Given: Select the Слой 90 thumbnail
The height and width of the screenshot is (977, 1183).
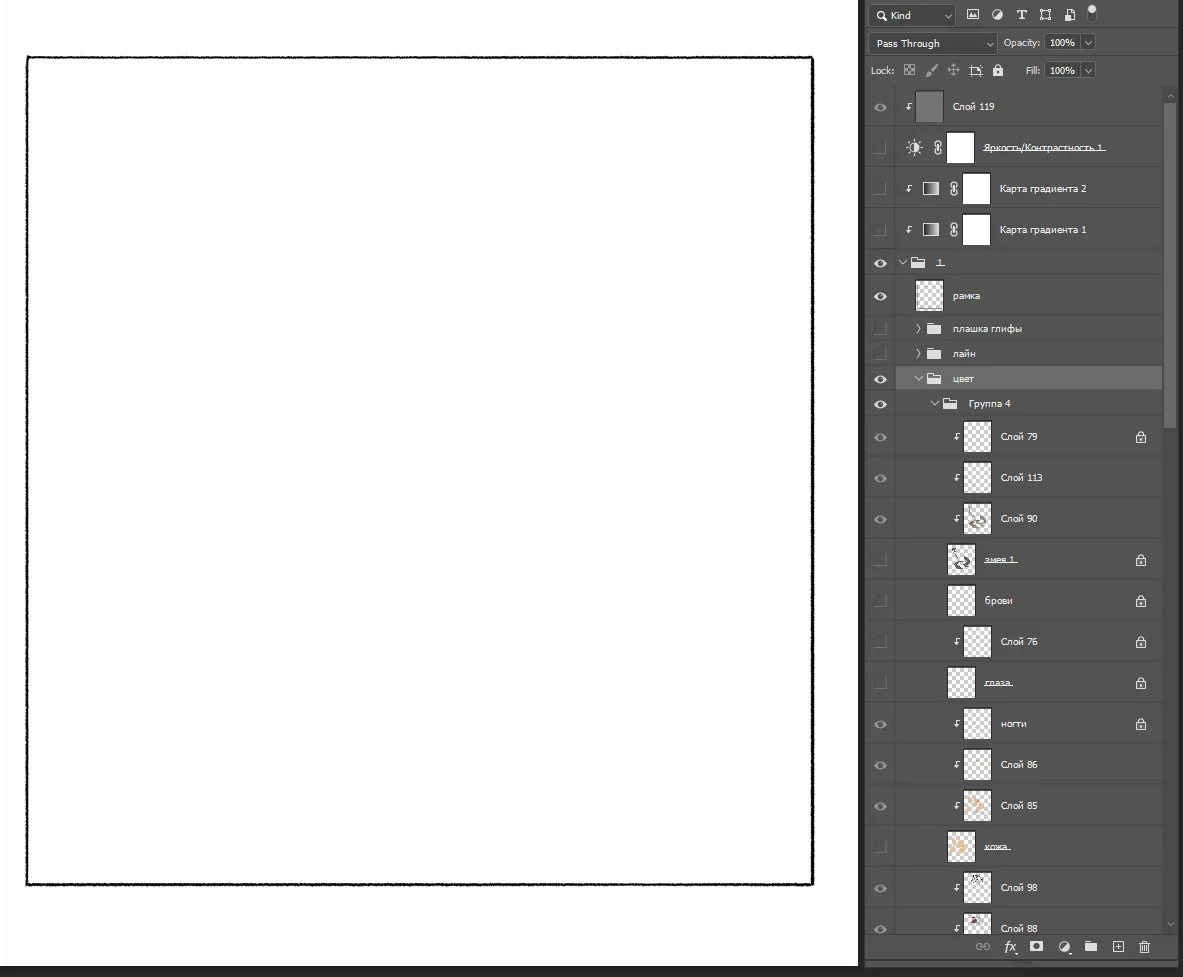Looking at the screenshot, I should point(978,519).
